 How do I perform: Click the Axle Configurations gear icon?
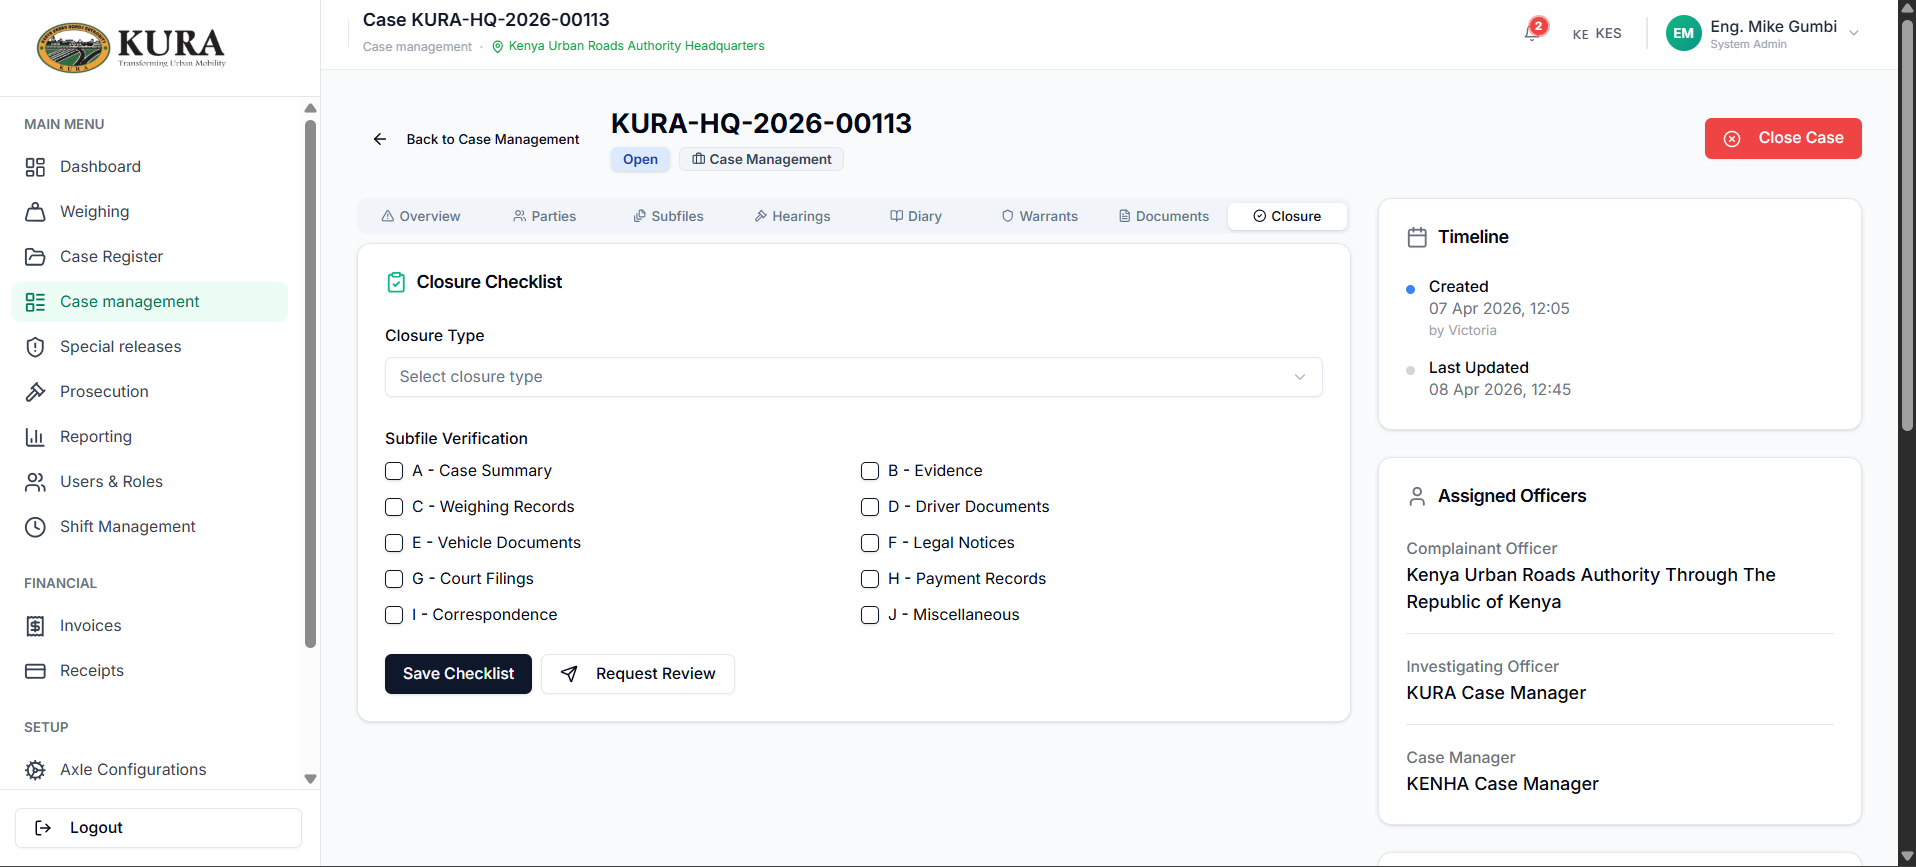coord(35,770)
